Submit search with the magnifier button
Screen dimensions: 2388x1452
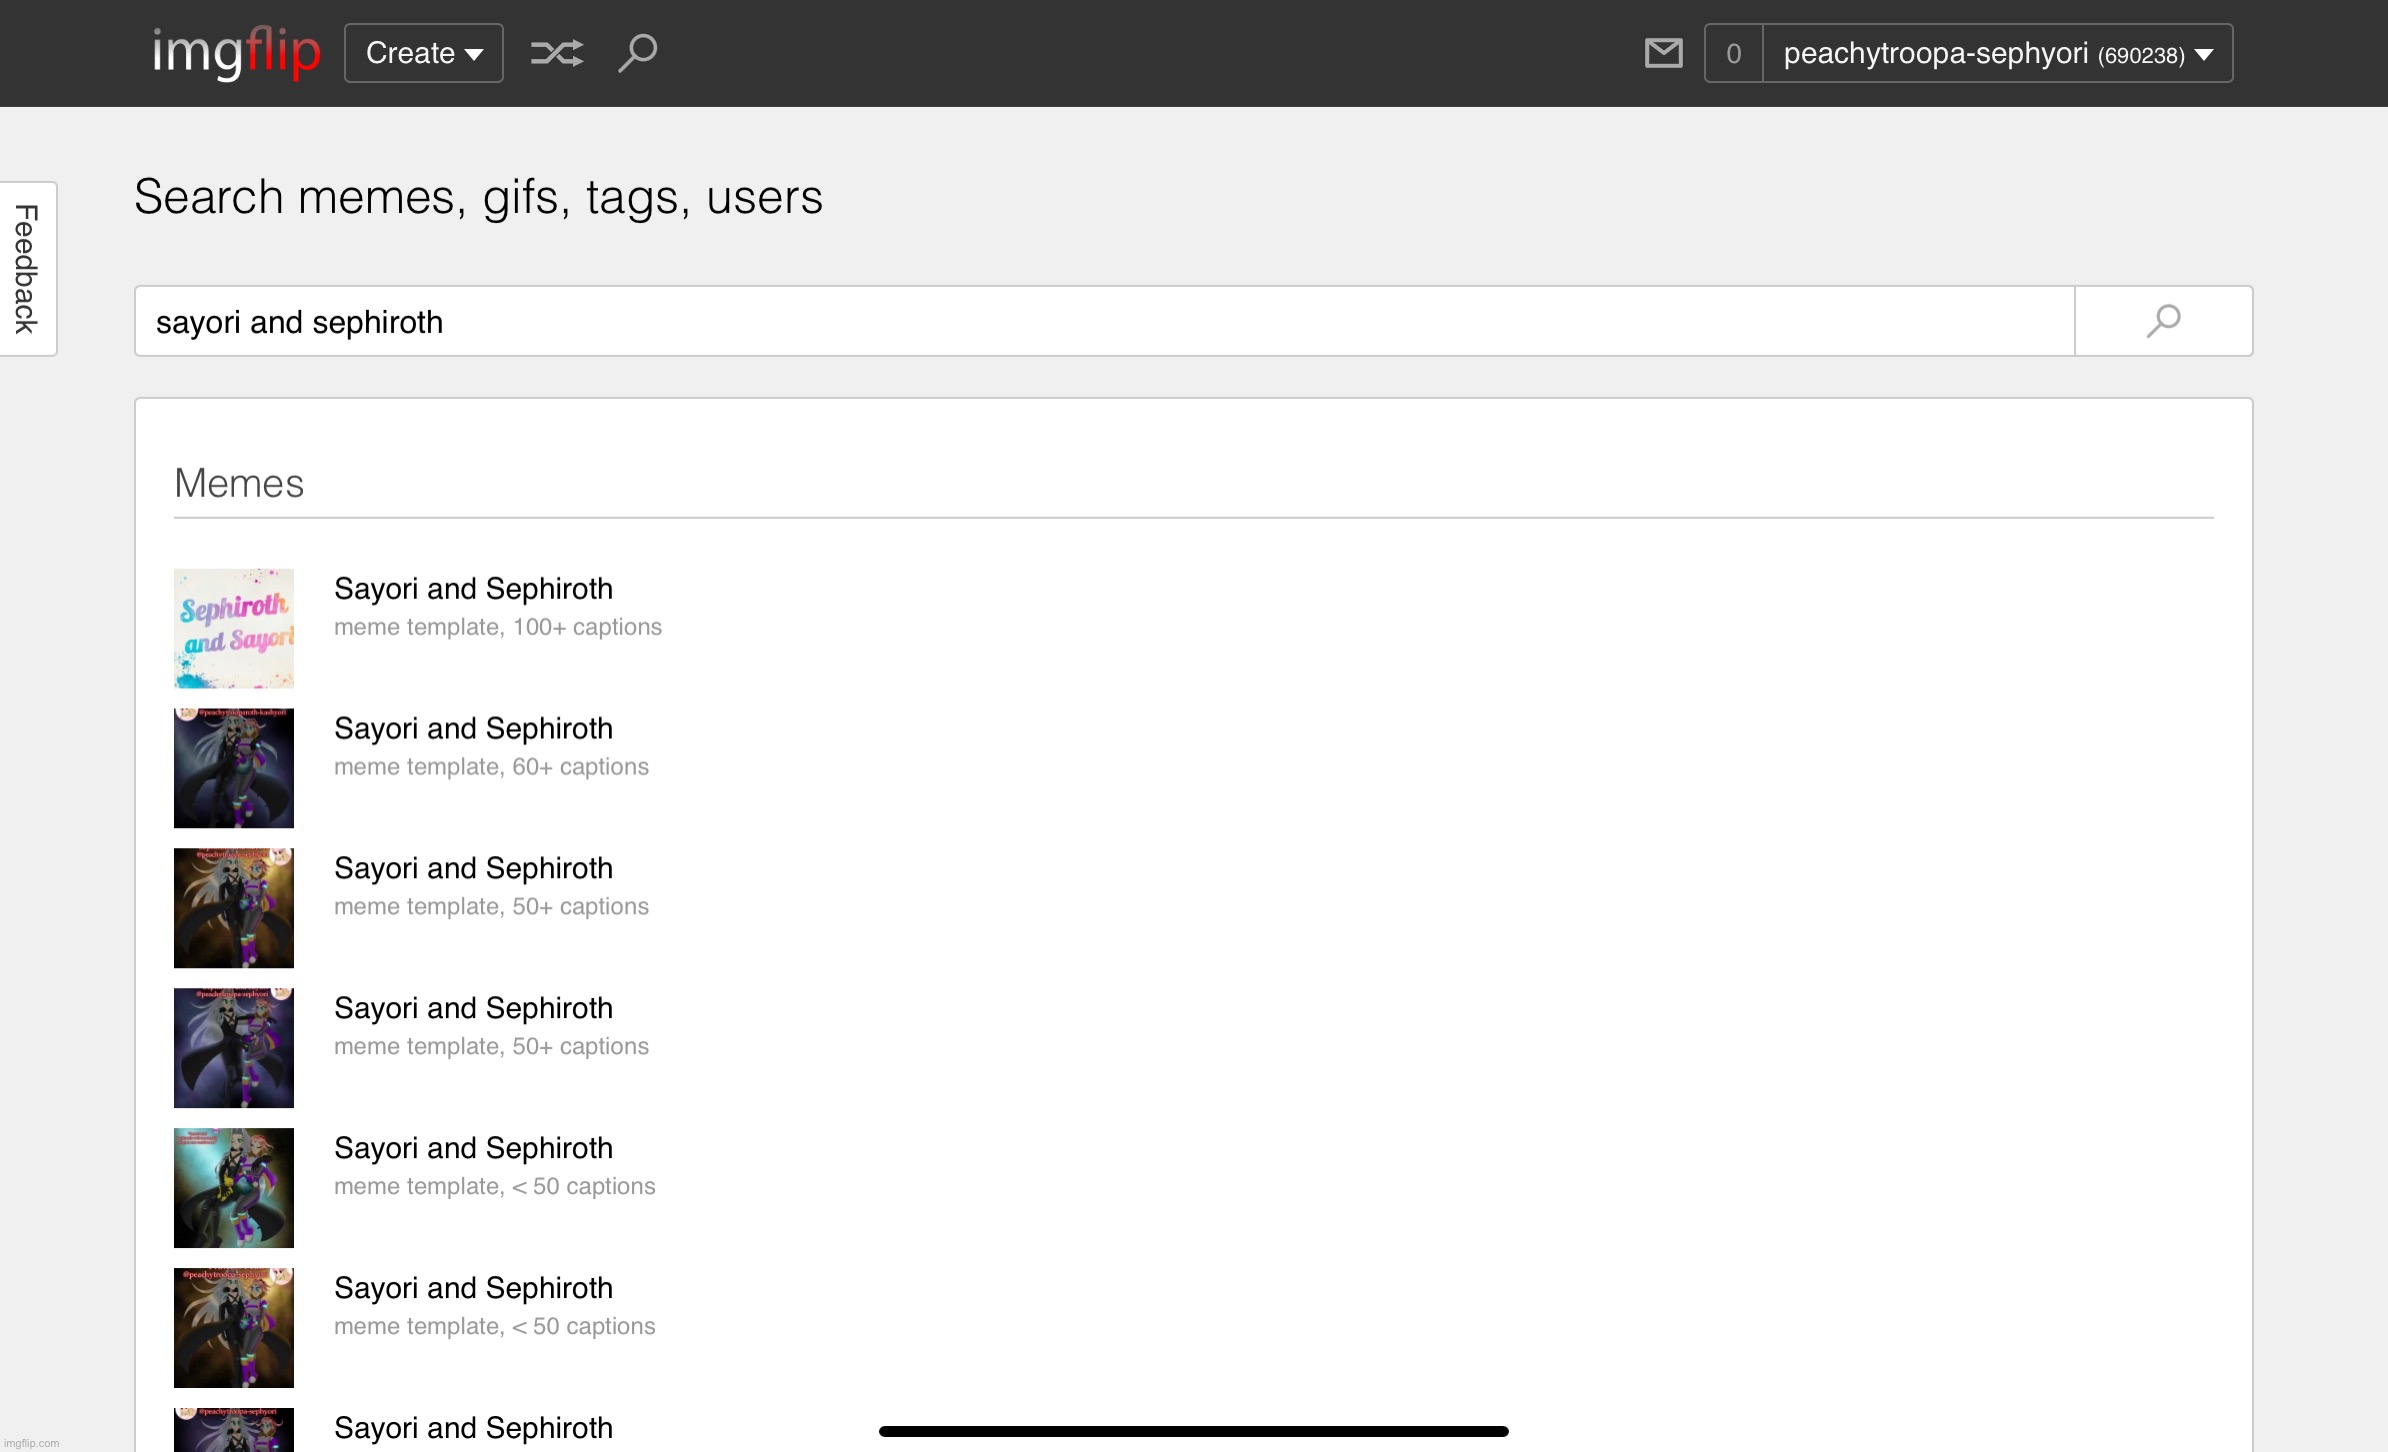(x=2164, y=321)
